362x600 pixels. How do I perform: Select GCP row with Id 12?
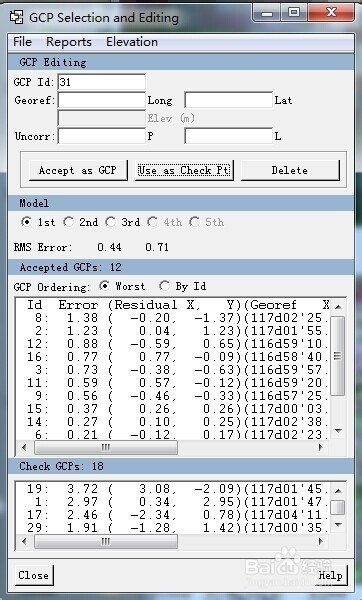pyautogui.click(x=173, y=344)
